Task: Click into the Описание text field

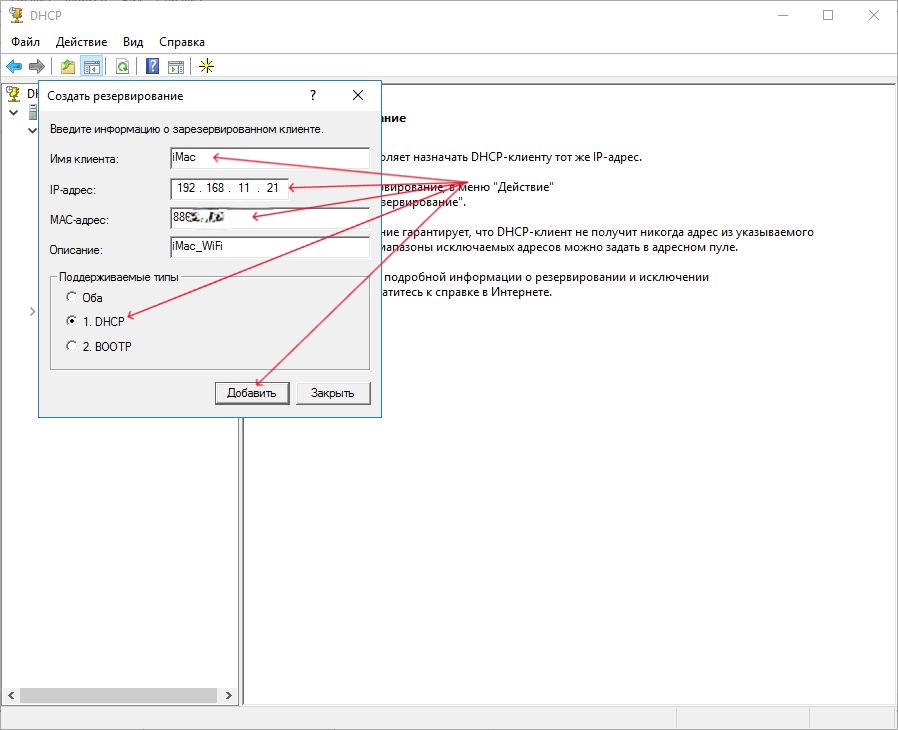Action: 269,247
